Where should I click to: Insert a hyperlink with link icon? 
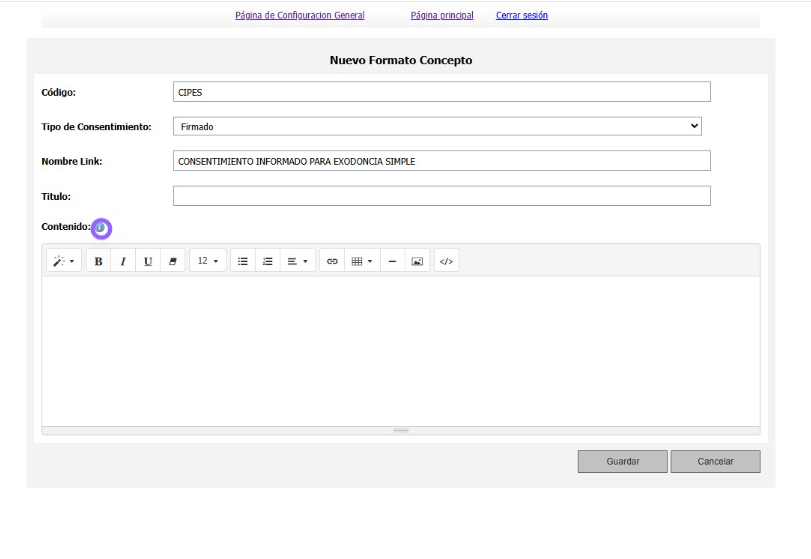click(x=332, y=261)
